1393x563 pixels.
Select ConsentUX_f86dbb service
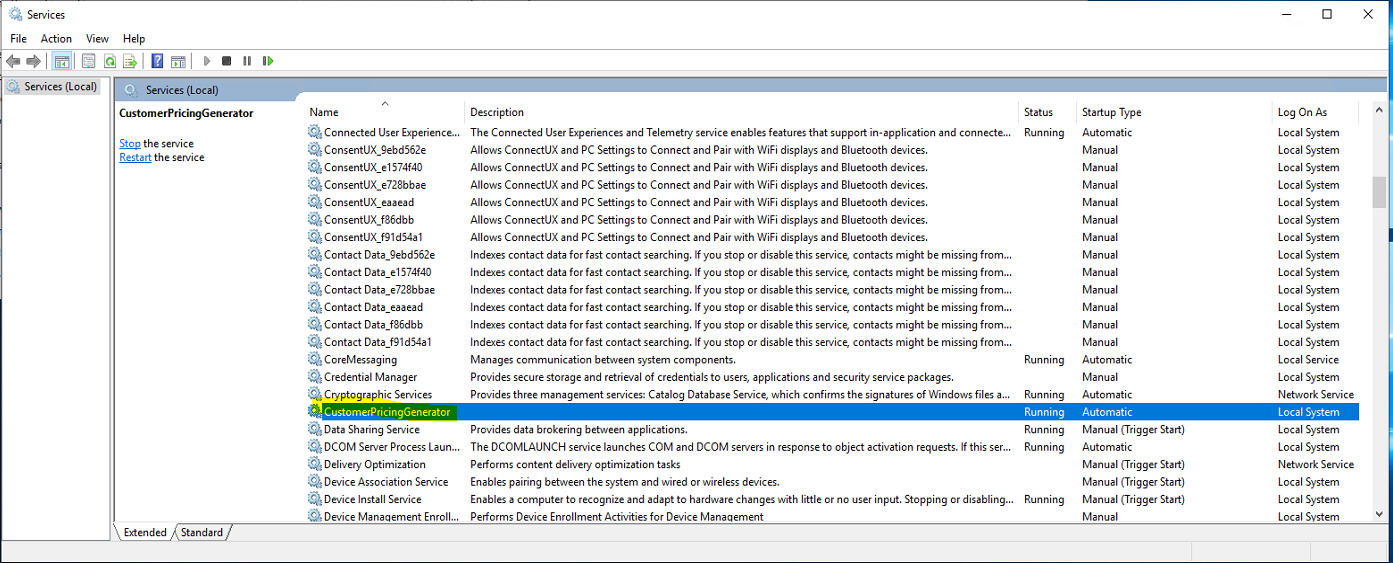pos(832,220)
